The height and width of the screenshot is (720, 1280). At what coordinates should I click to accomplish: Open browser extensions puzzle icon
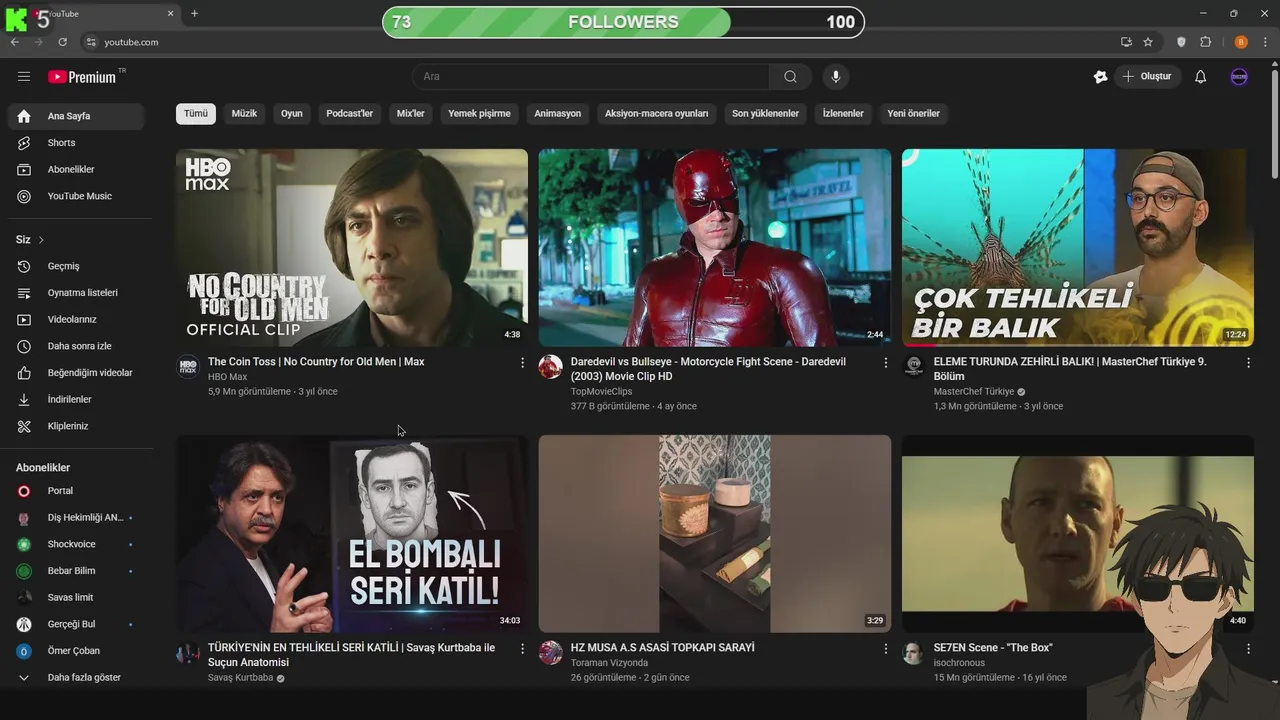(1205, 42)
